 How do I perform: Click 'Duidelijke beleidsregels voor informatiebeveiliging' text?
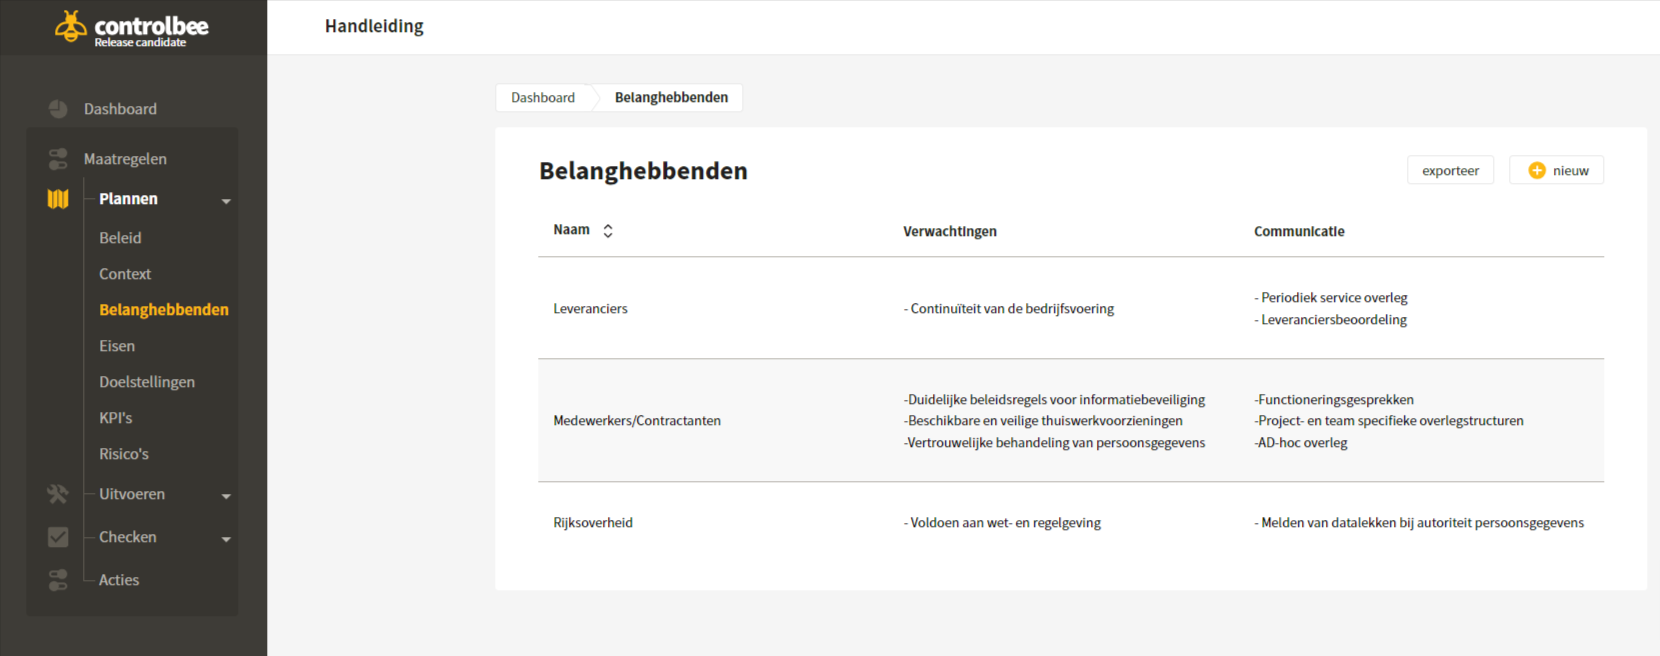pos(1055,400)
